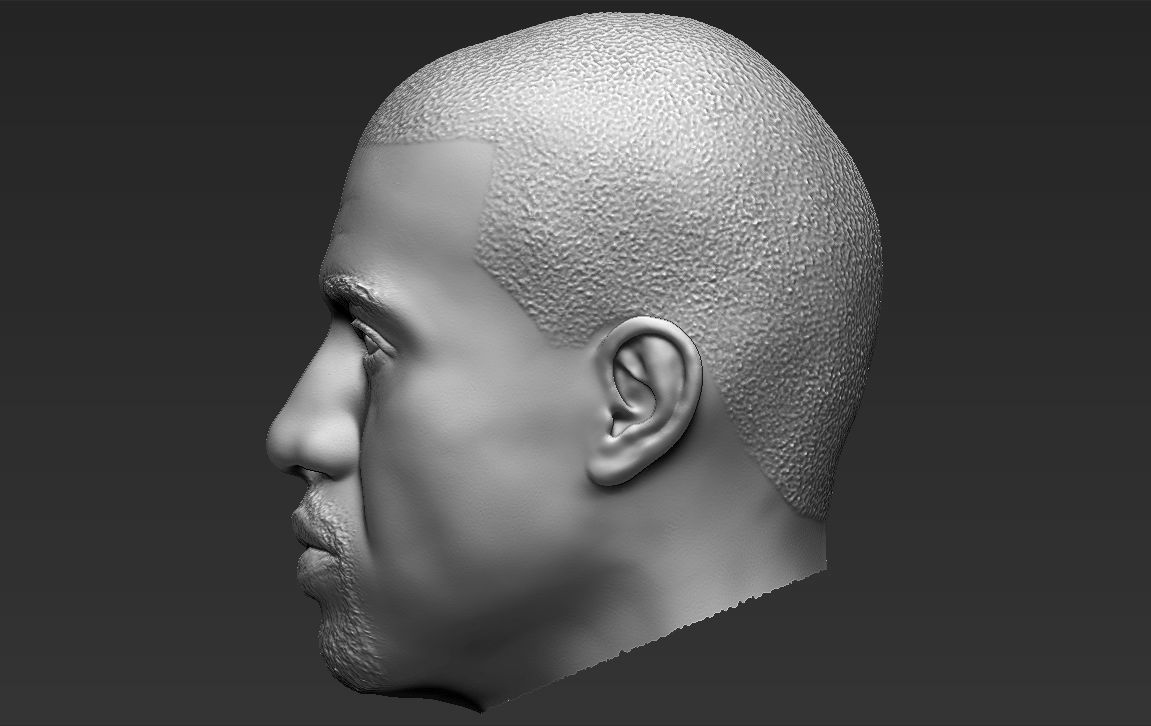
Task: Select the nose tip on the head model
Action: pos(283,443)
